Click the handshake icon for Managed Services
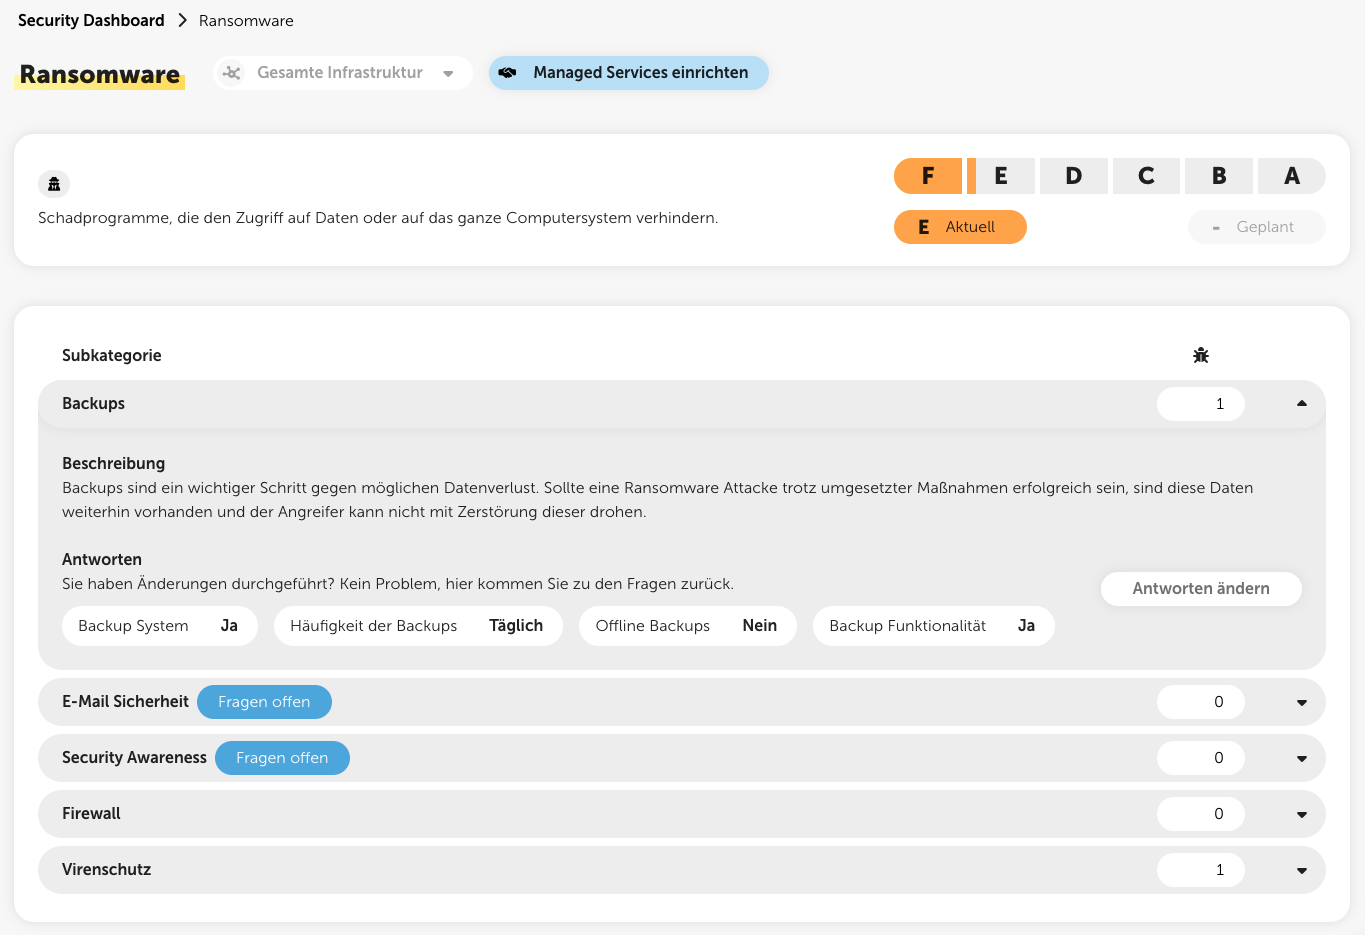The height and width of the screenshot is (935, 1365). [x=508, y=73]
